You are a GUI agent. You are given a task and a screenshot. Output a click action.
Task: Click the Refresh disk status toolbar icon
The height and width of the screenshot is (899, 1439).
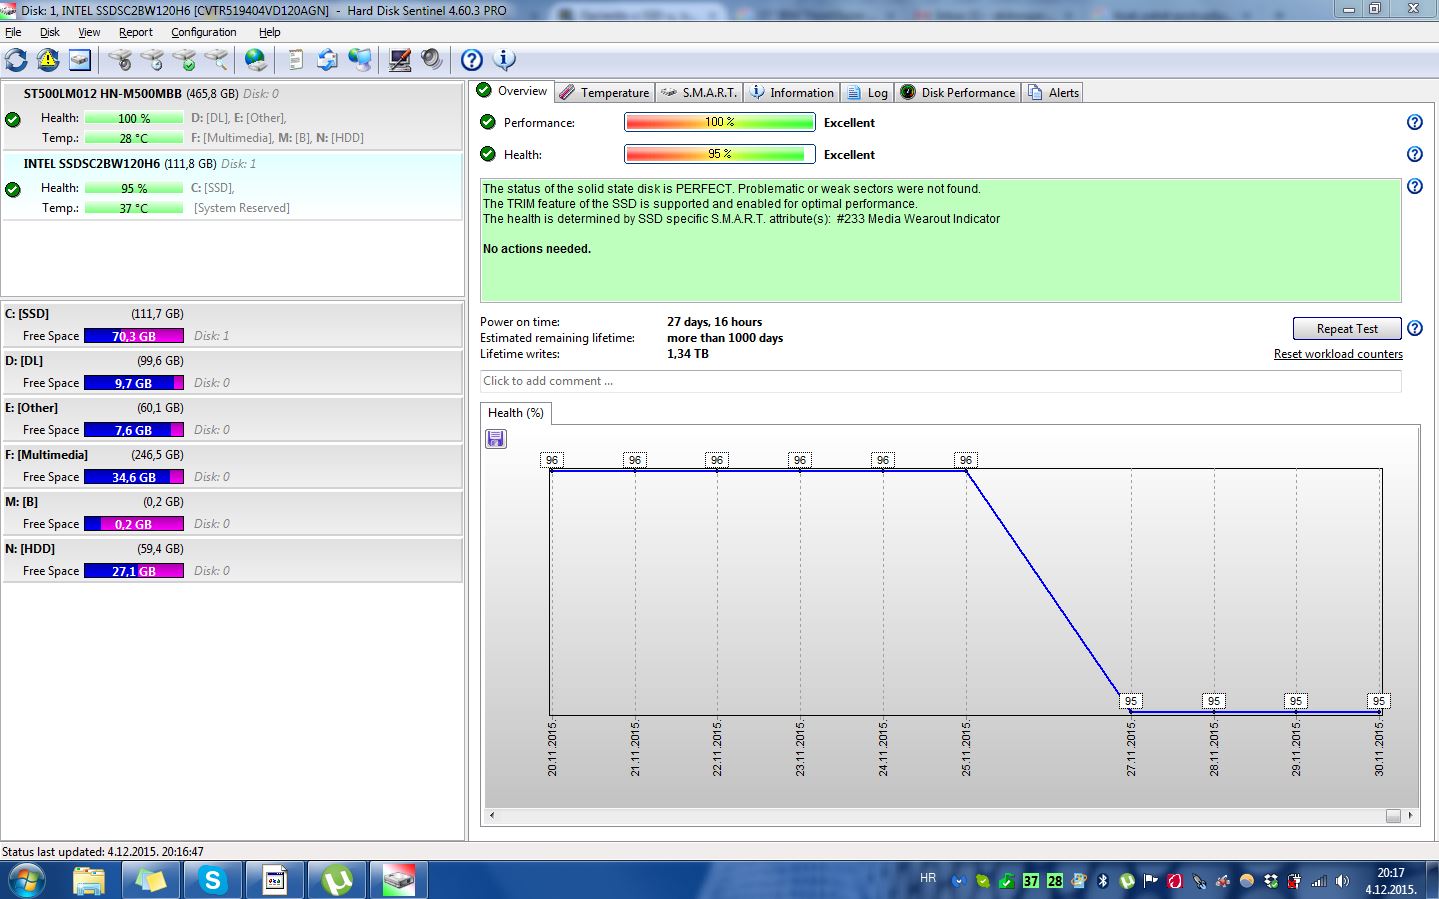(16, 60)
